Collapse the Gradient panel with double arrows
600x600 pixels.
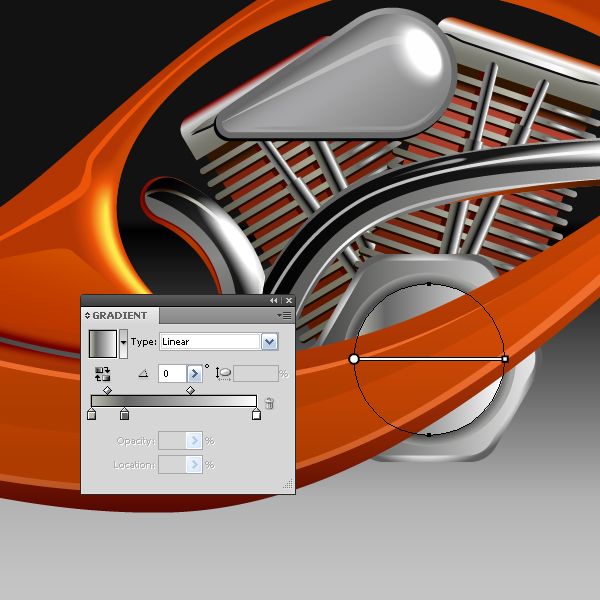pos(274,301)
